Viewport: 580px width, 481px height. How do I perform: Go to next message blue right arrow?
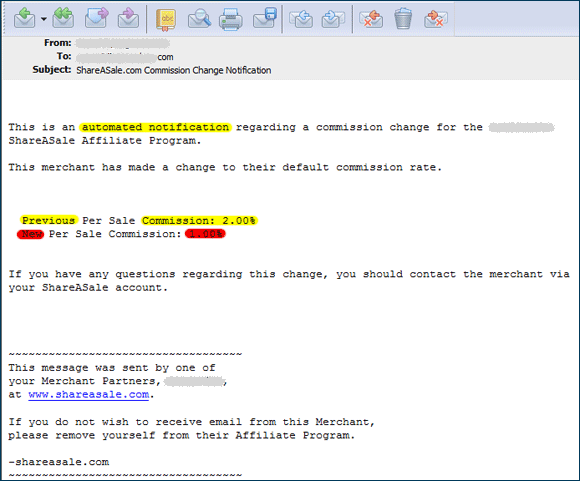point(333,18)
